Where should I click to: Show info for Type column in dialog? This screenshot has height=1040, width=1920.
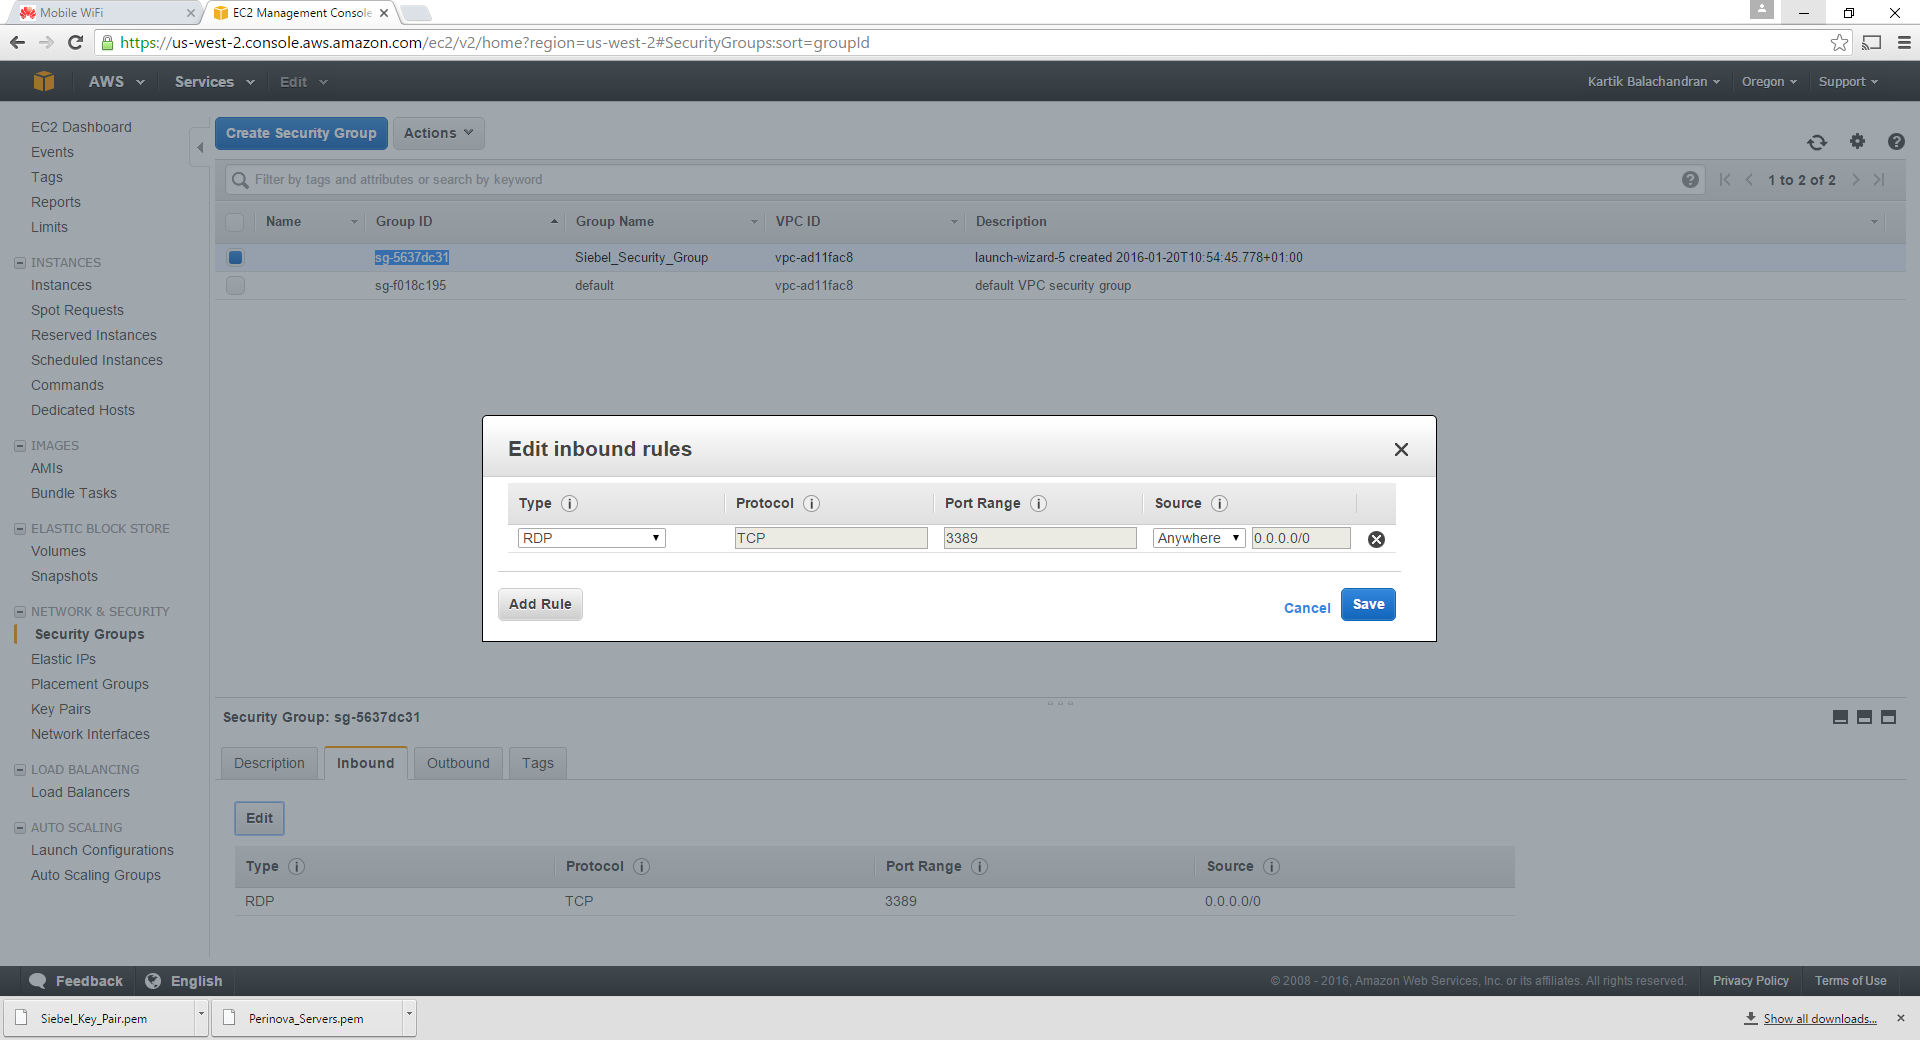(x=569, y=503)
